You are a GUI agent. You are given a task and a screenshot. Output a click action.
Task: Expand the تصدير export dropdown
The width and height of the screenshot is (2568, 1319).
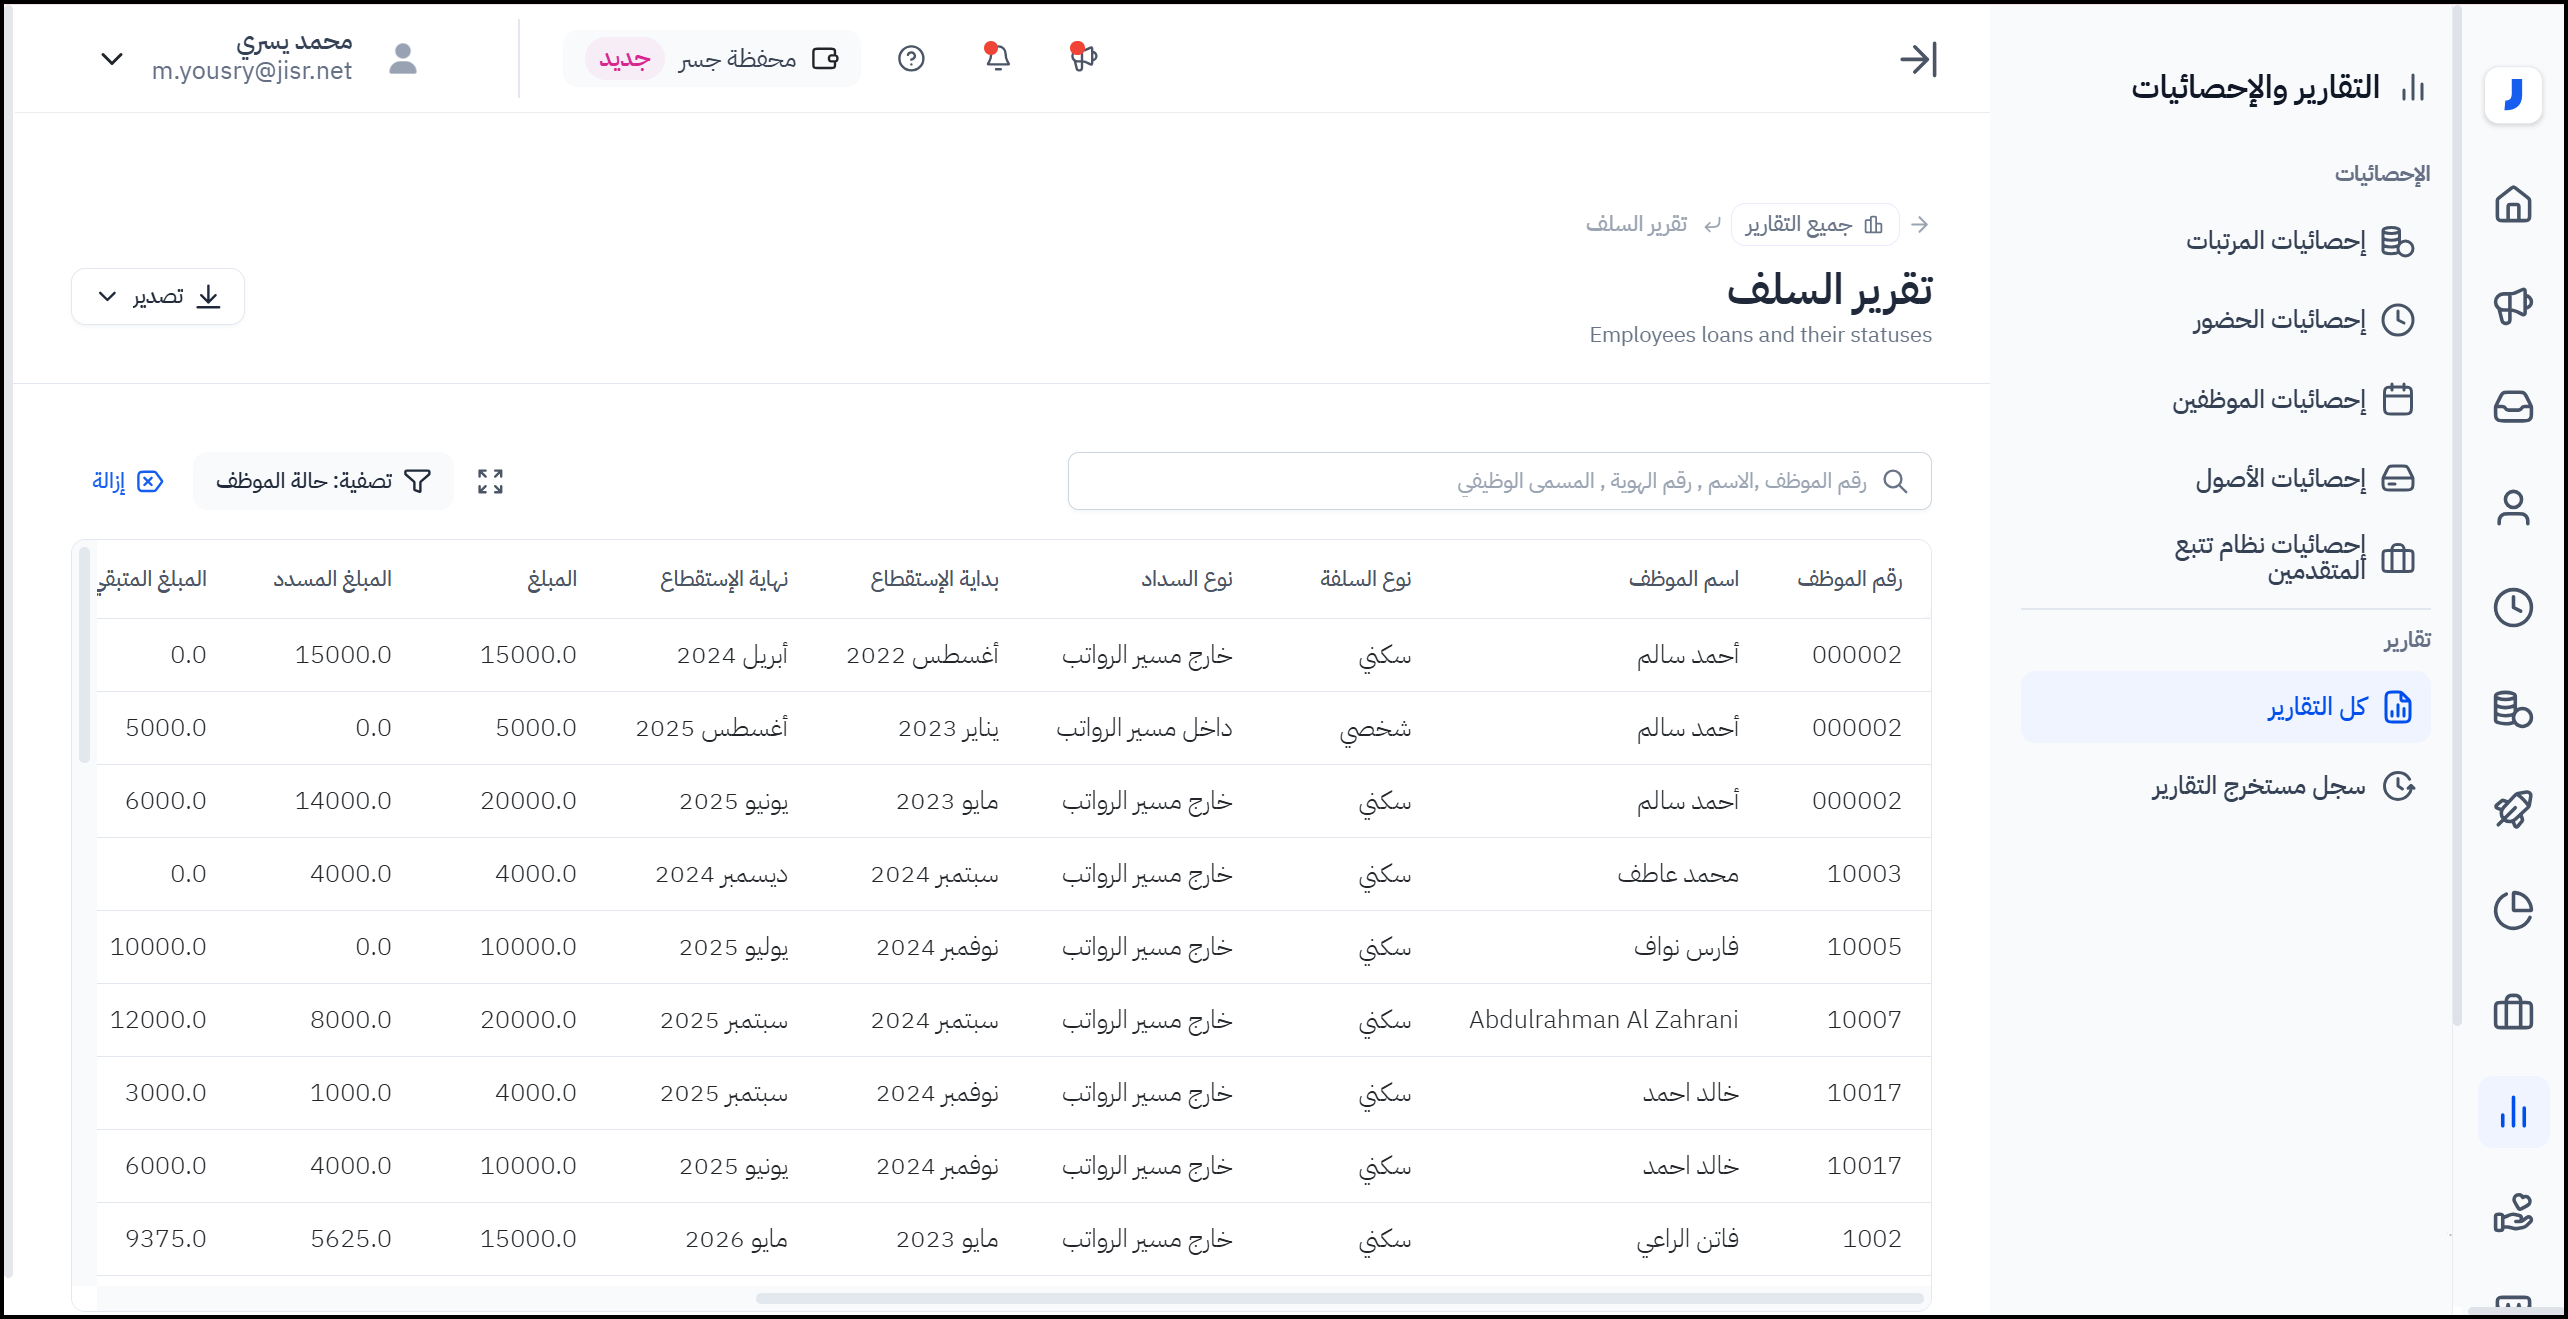[158, 297]
